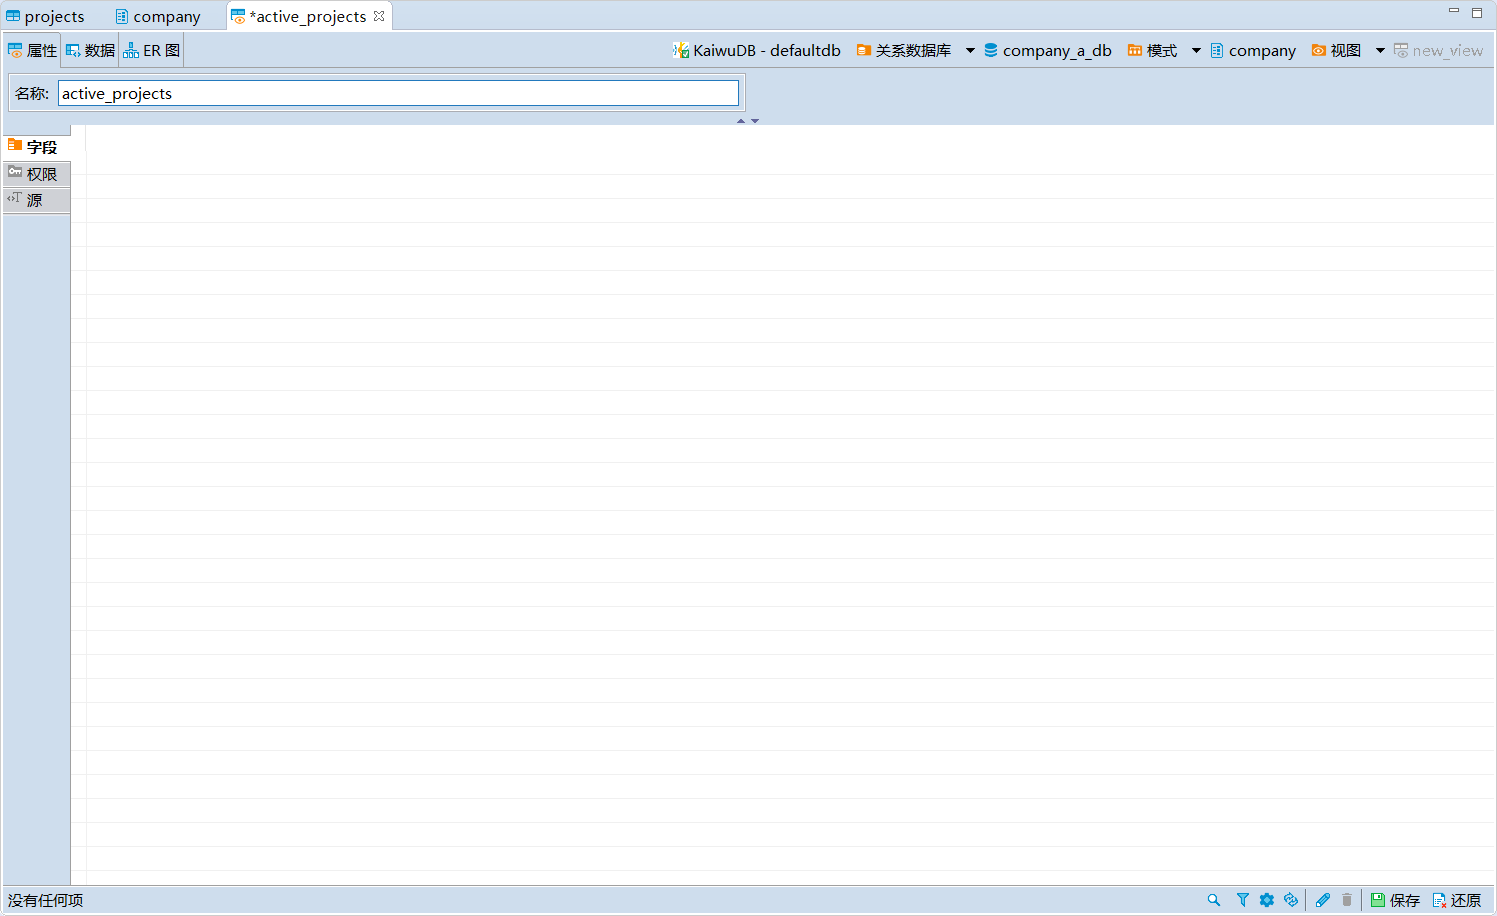Click the company_a_db database breadcrumb

pyautogui.click(x=1047, y=51)
